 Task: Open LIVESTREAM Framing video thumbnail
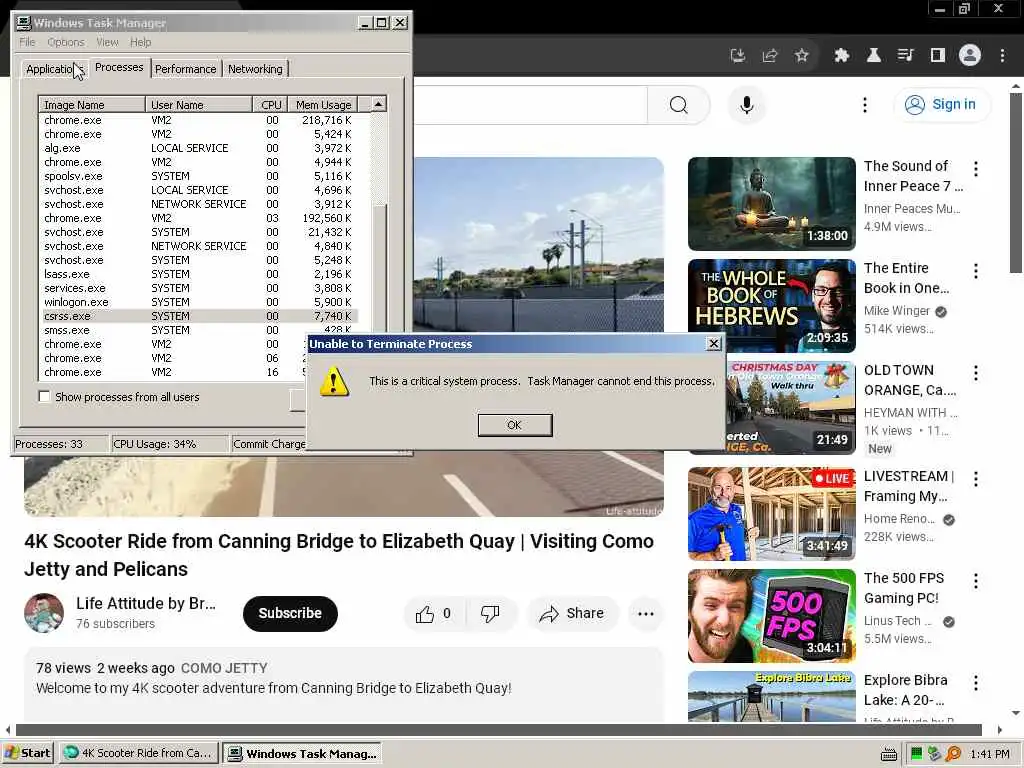pyautogui.click(x=771, y=513)
